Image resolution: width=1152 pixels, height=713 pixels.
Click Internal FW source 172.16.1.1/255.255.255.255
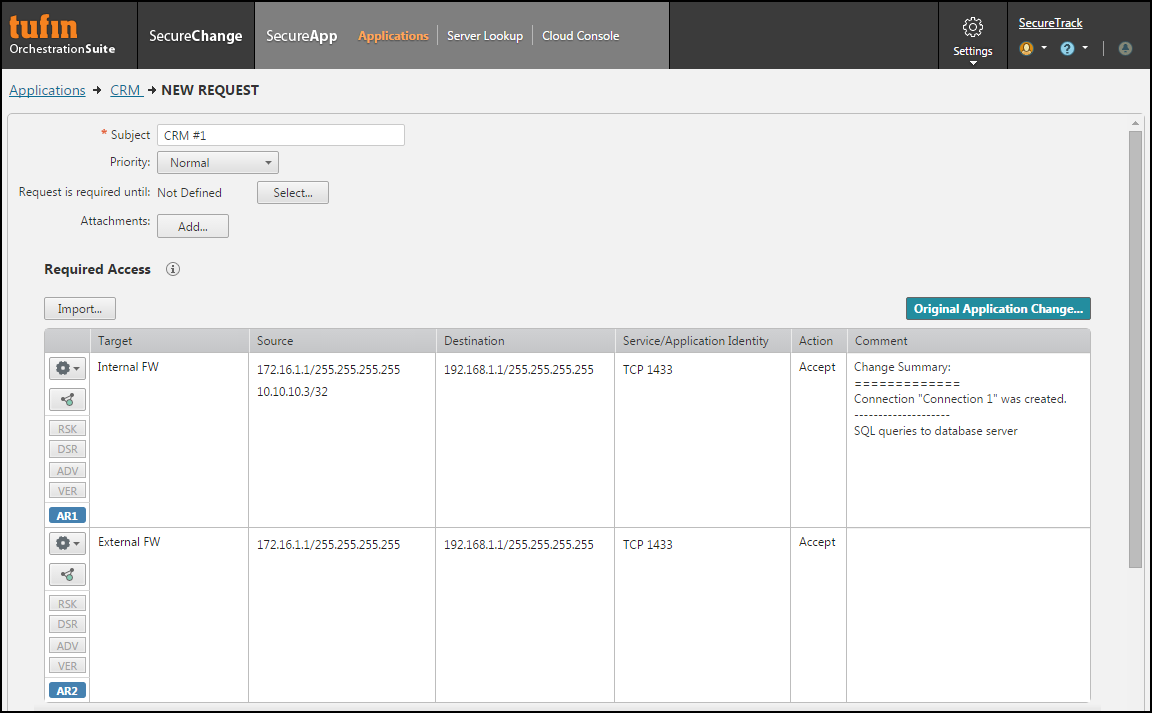point(328,370)
